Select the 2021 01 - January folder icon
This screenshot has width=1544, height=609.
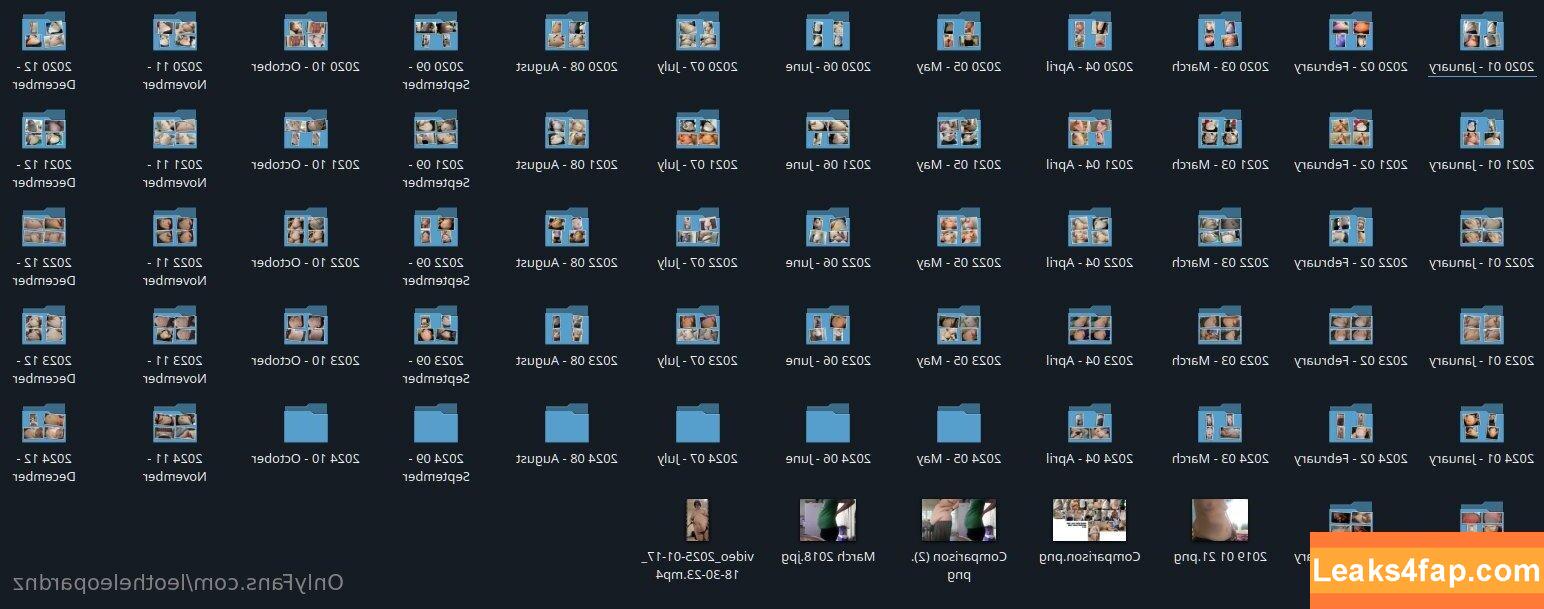point(1481,130)
